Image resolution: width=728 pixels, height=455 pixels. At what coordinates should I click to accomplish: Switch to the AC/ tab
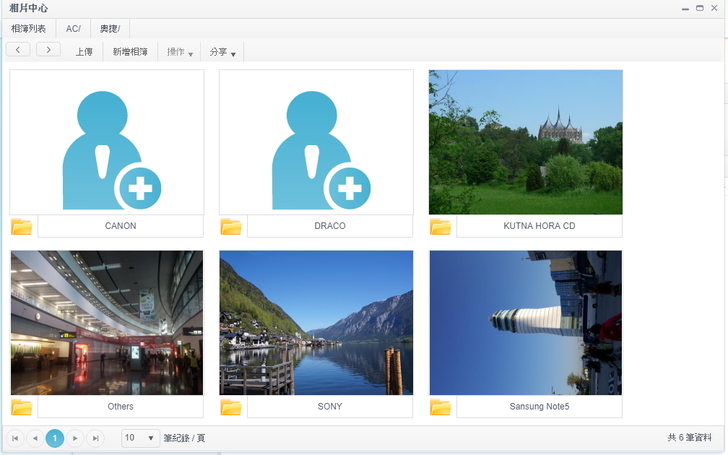click(x=73, y=28)
